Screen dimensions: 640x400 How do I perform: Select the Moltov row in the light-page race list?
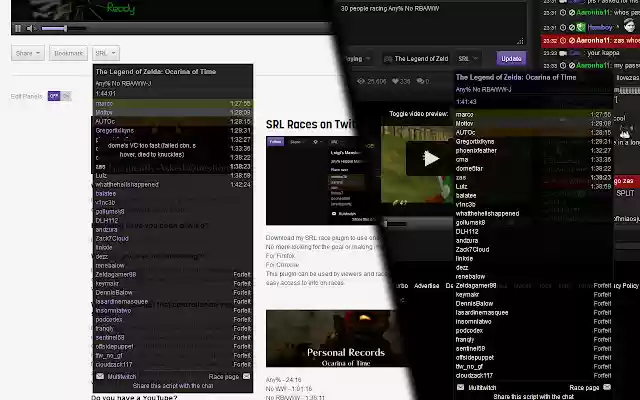[173, 113]
